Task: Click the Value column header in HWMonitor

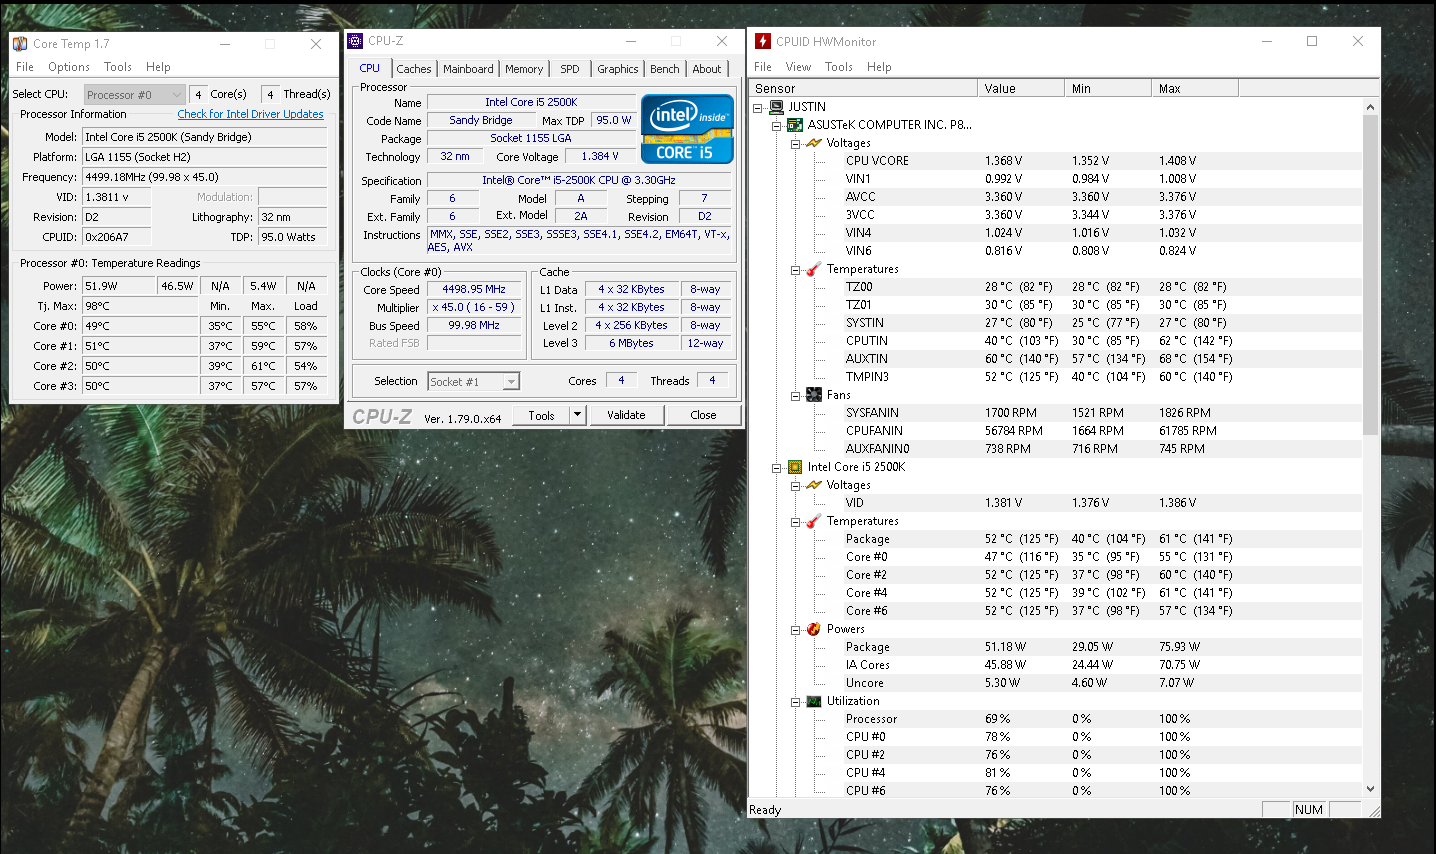Action: [1021, 88]
